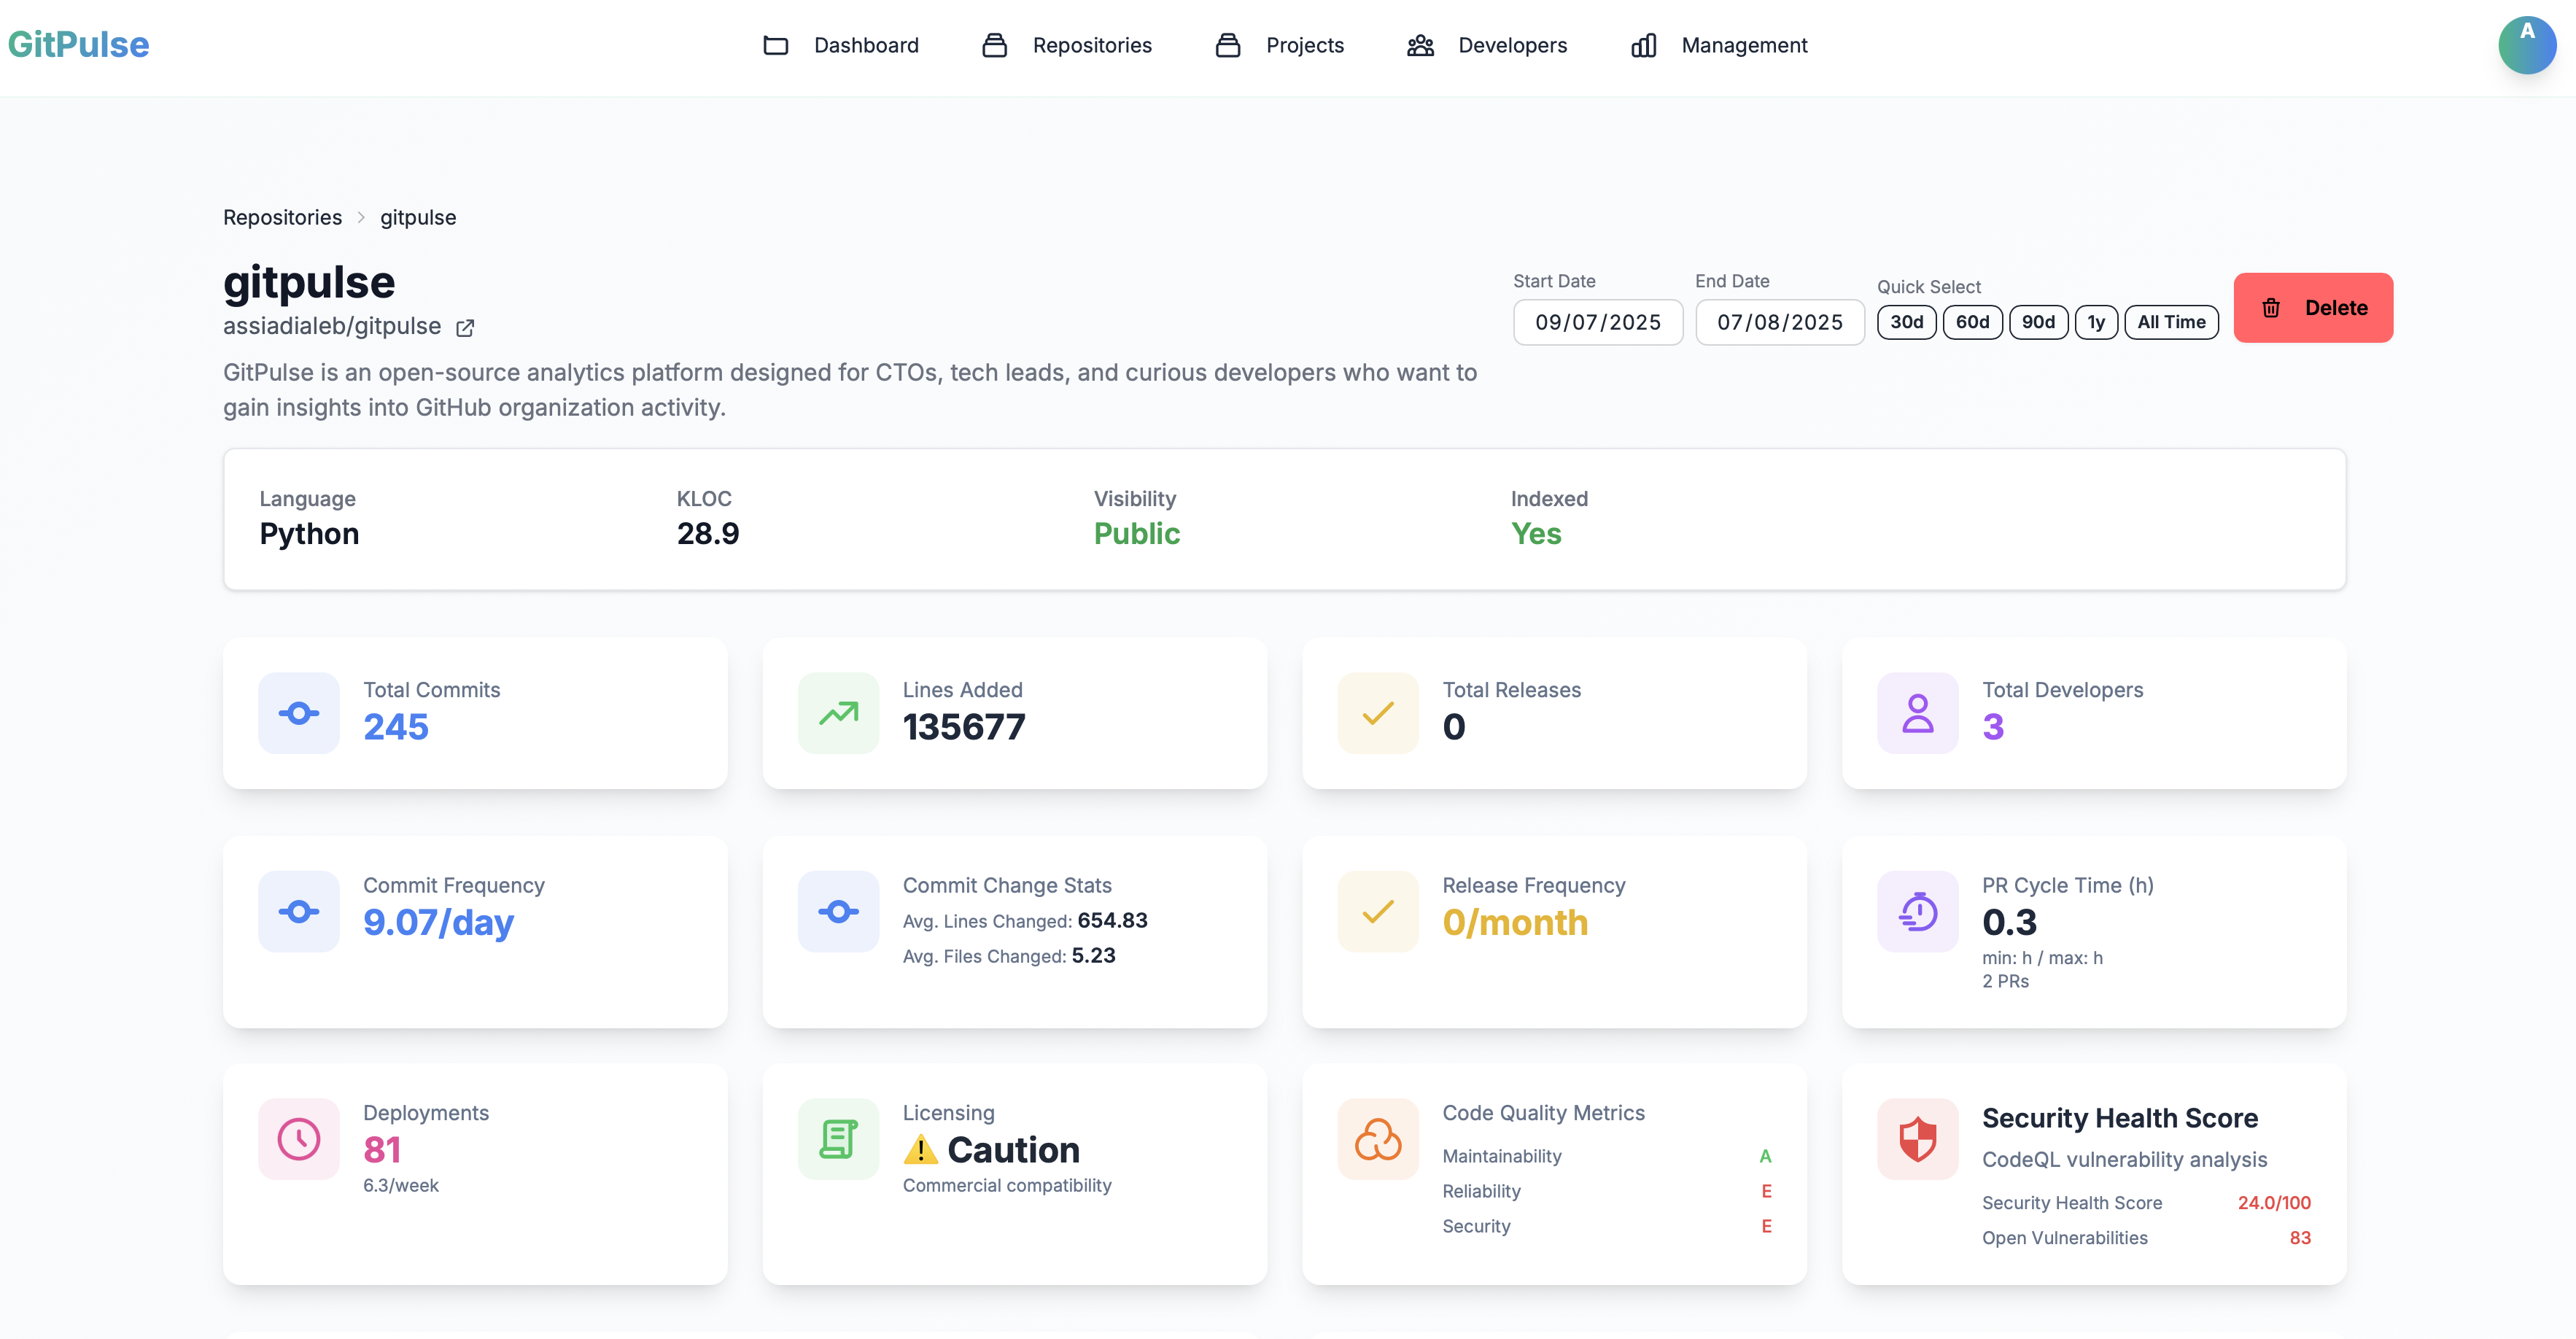Click the Commit Change Stats icon
The width and height of the screenshot is (2576, 1339).
[839, 911]
